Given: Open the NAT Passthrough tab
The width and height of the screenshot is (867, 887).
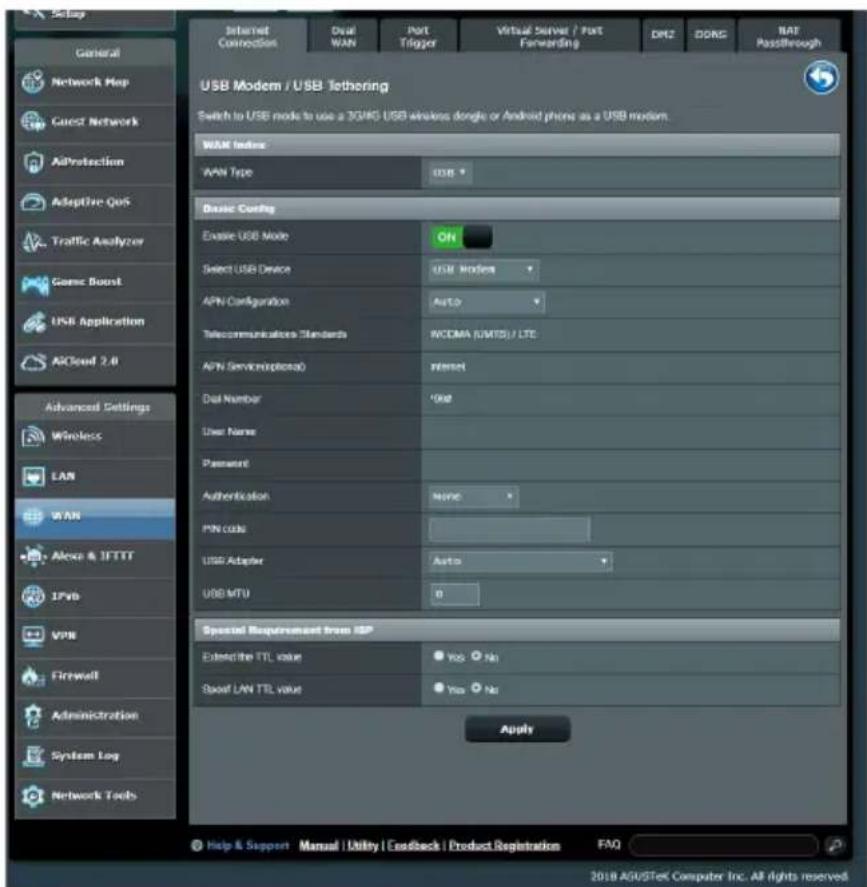Looking at the screenshot, I should coord(789,36).
